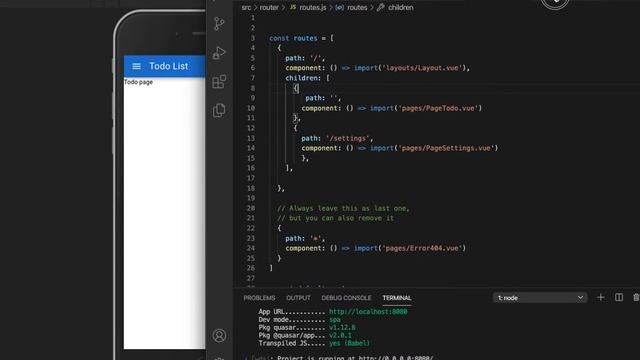Screen dimensions: 640x360
Task: Click the '/settings' path string
Action: click(x=348, y=138)
